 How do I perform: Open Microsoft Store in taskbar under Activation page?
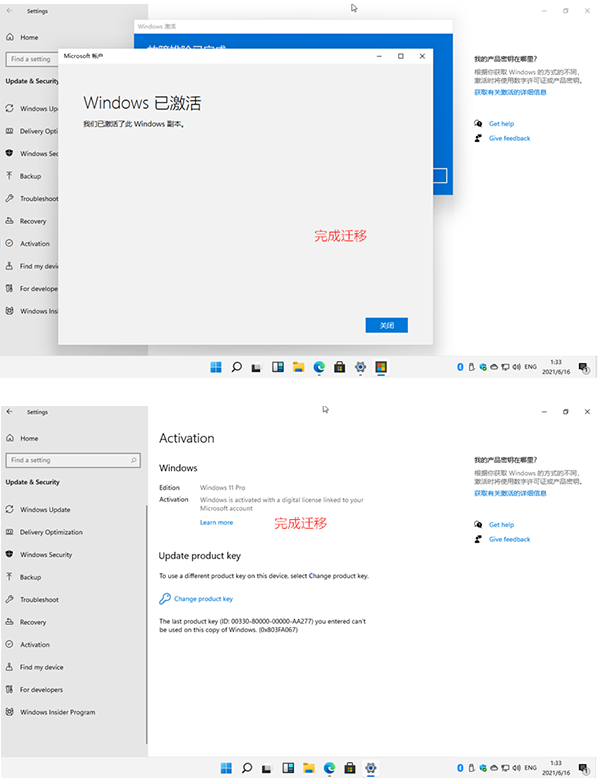(x=350, y=768)
